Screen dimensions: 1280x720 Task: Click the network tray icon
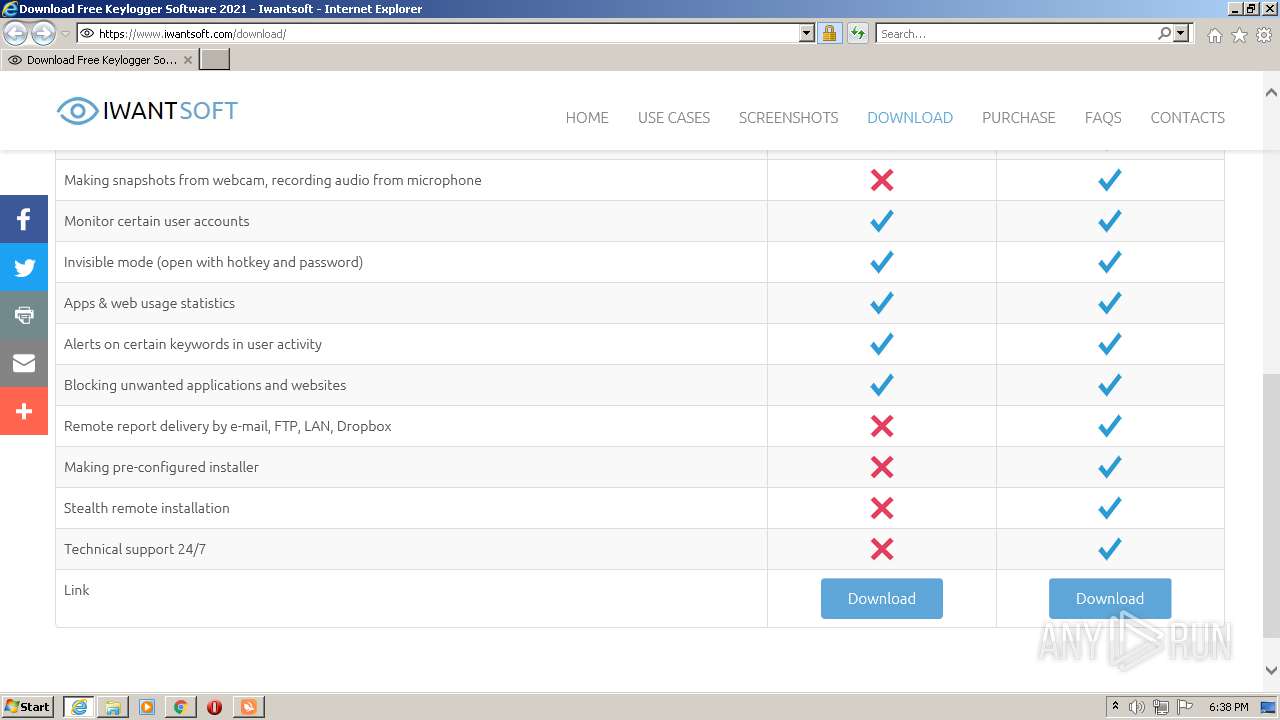click(1161, 707)
